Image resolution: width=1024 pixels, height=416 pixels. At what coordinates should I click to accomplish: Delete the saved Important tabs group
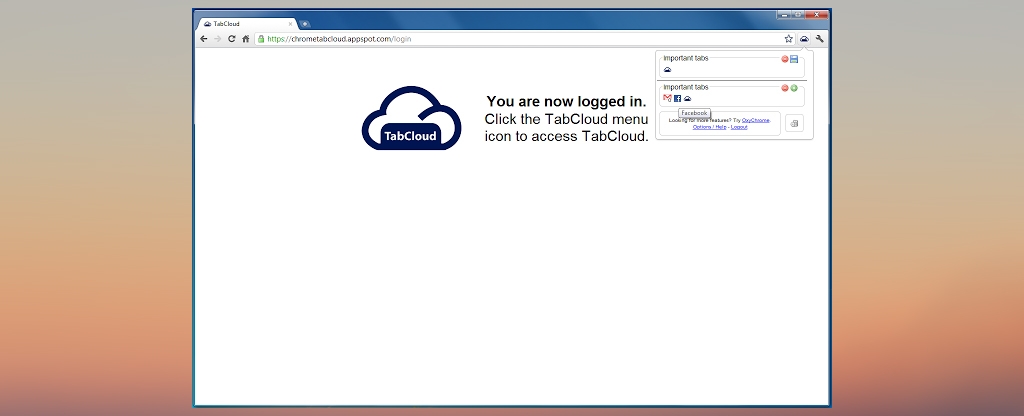pos(785,88)
